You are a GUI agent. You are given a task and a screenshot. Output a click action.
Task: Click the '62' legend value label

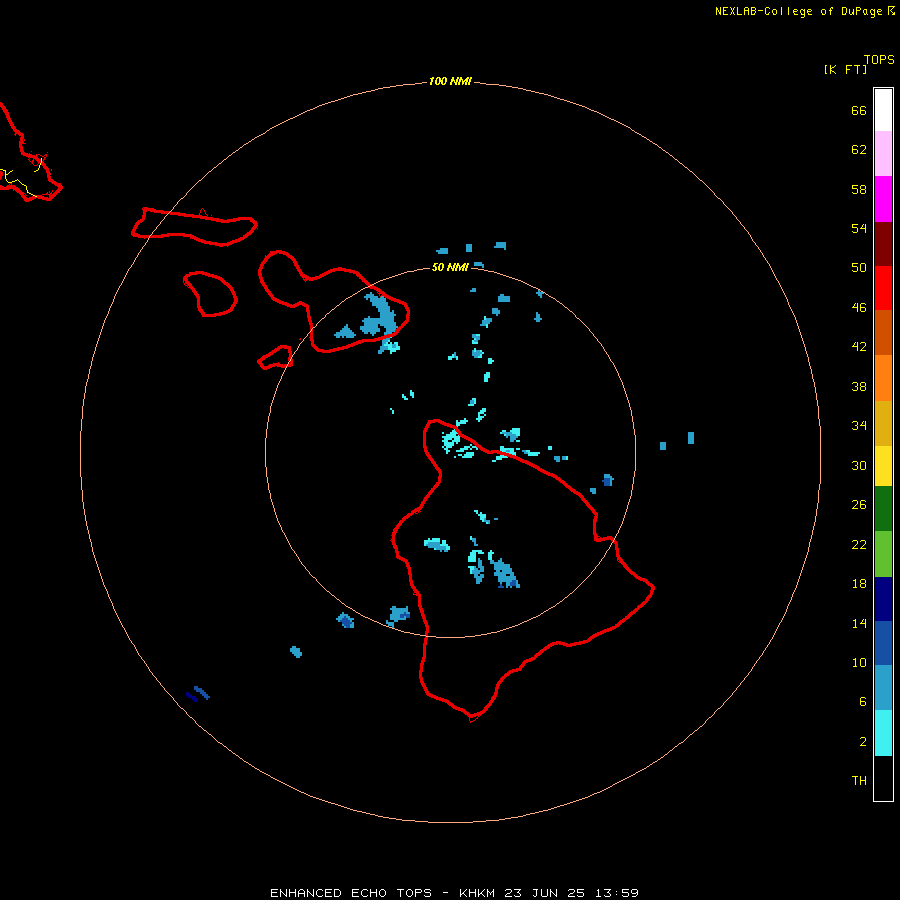pos(859,150)
